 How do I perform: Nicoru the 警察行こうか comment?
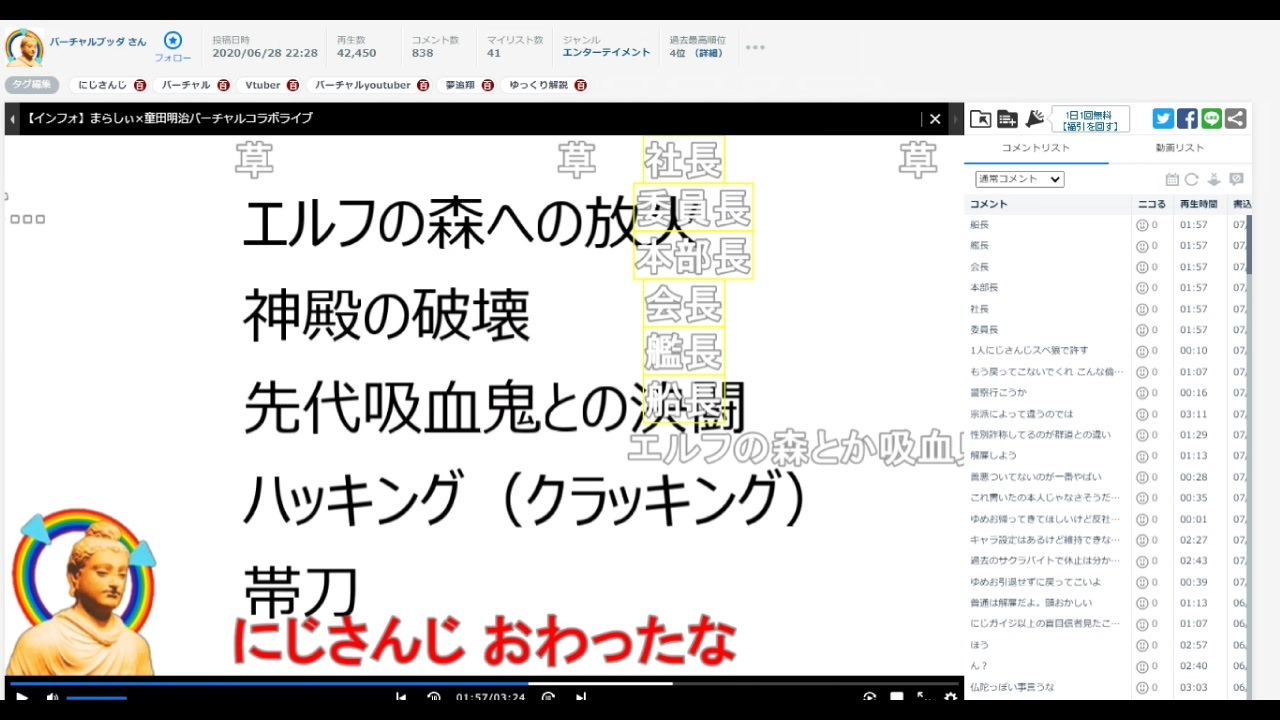tap(1142, 393)
